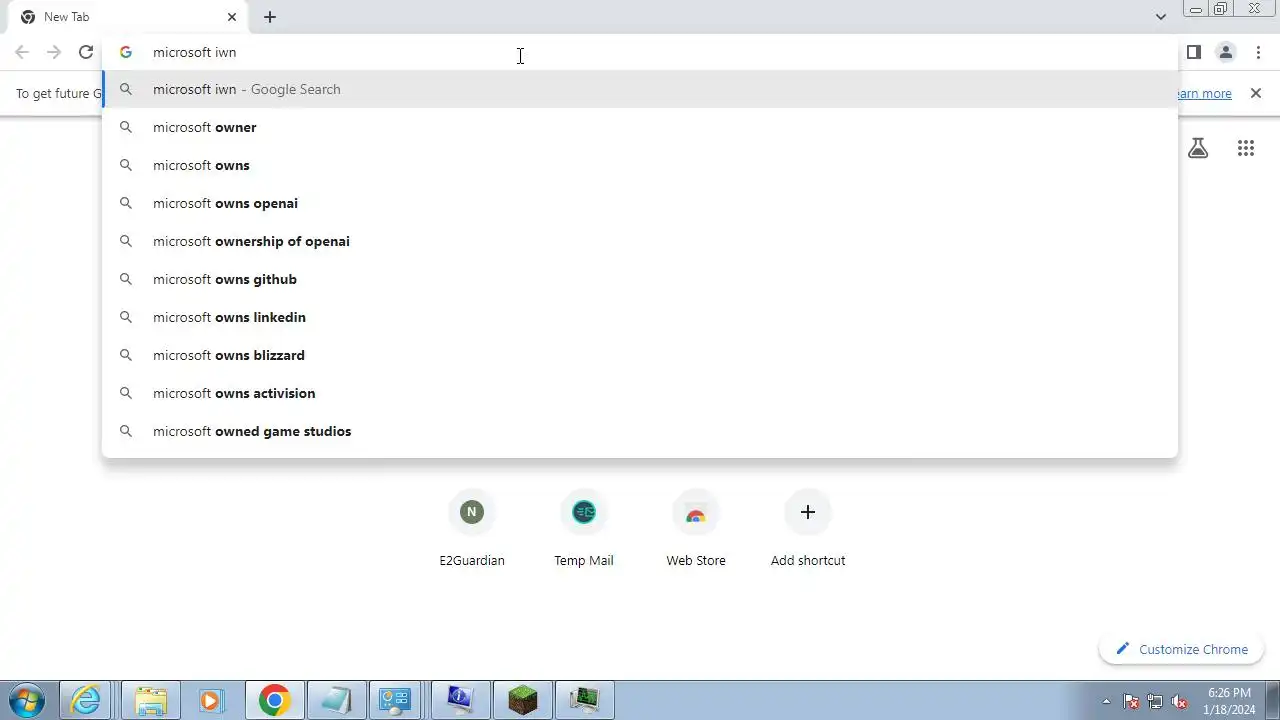Viewport: 1280px width, 720px height.
Task: Choose 'microsoft ownership of openai' suggestion
Action: 640,241
